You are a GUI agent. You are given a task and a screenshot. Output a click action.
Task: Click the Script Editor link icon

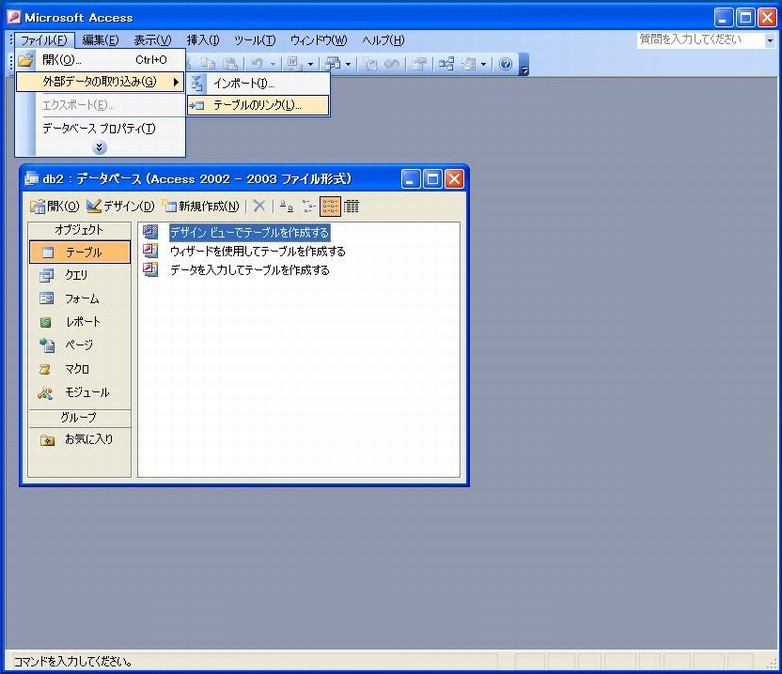point(391,64)
